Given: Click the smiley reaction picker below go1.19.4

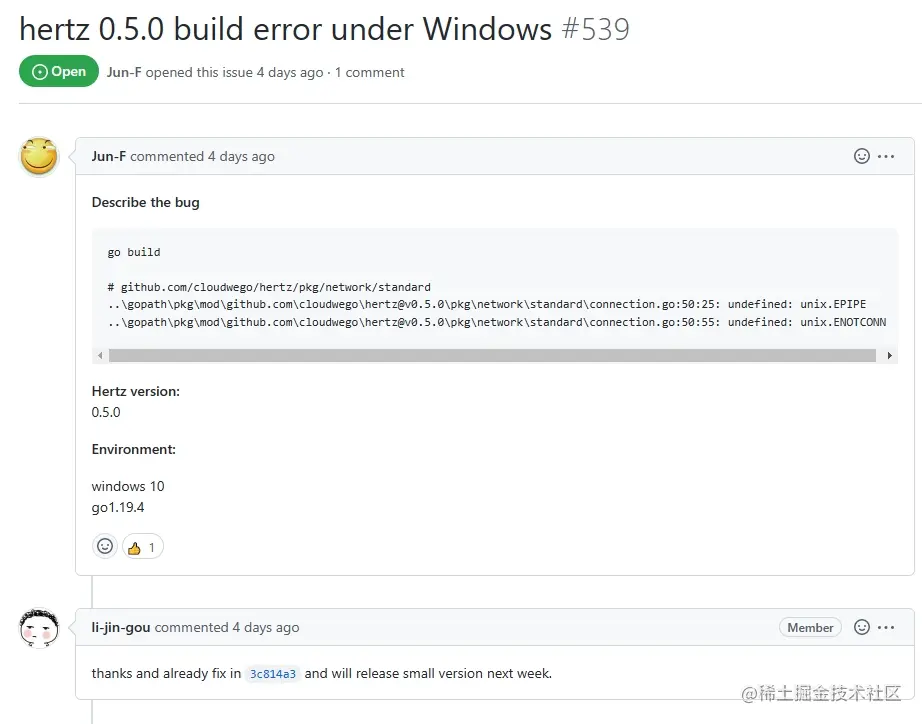Looking at the screenshot, I should pyautogui.click(x=105, y=546).
